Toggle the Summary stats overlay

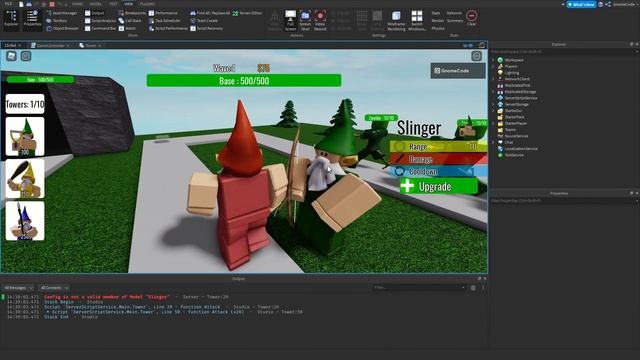tap(455, 20)
